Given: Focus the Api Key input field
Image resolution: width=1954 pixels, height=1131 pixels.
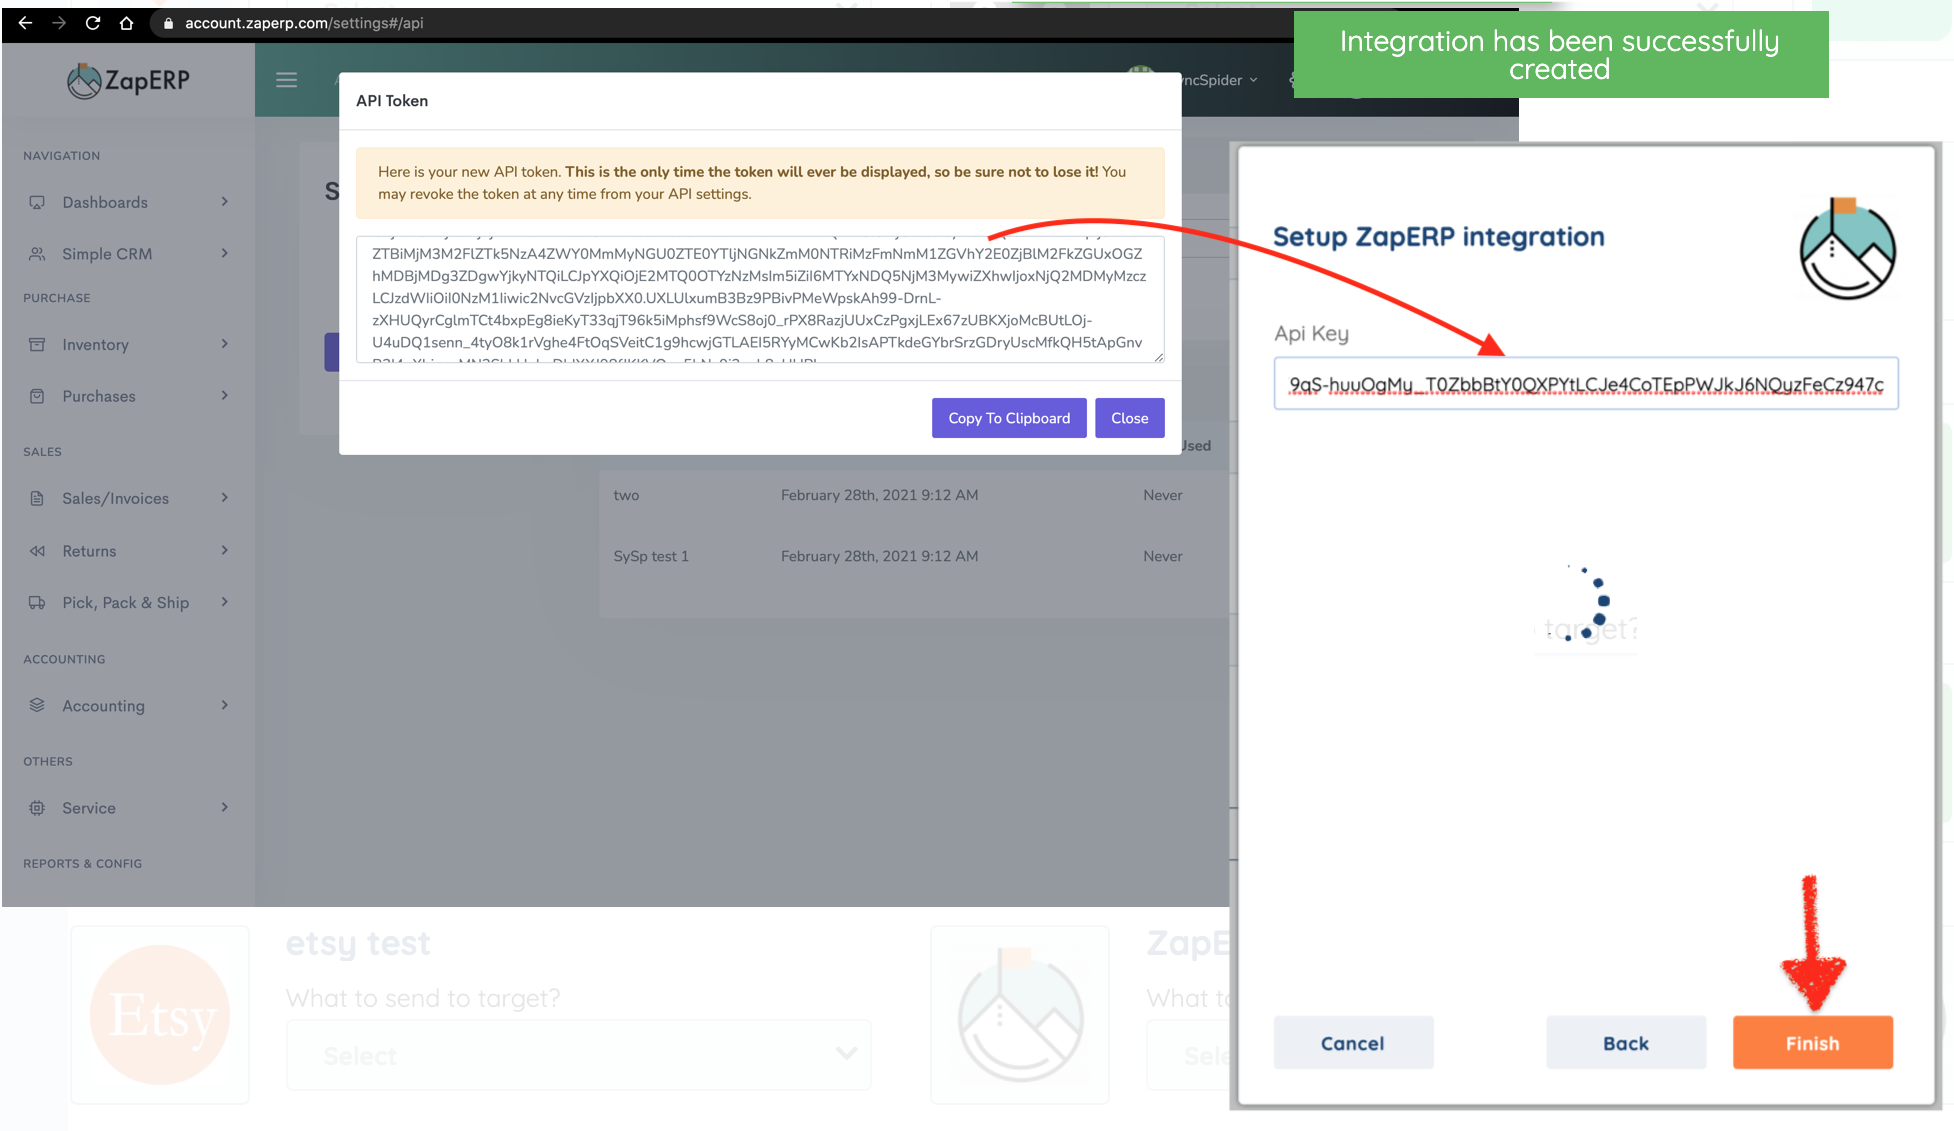Looking at the screenshot, I should (1585, 384).
